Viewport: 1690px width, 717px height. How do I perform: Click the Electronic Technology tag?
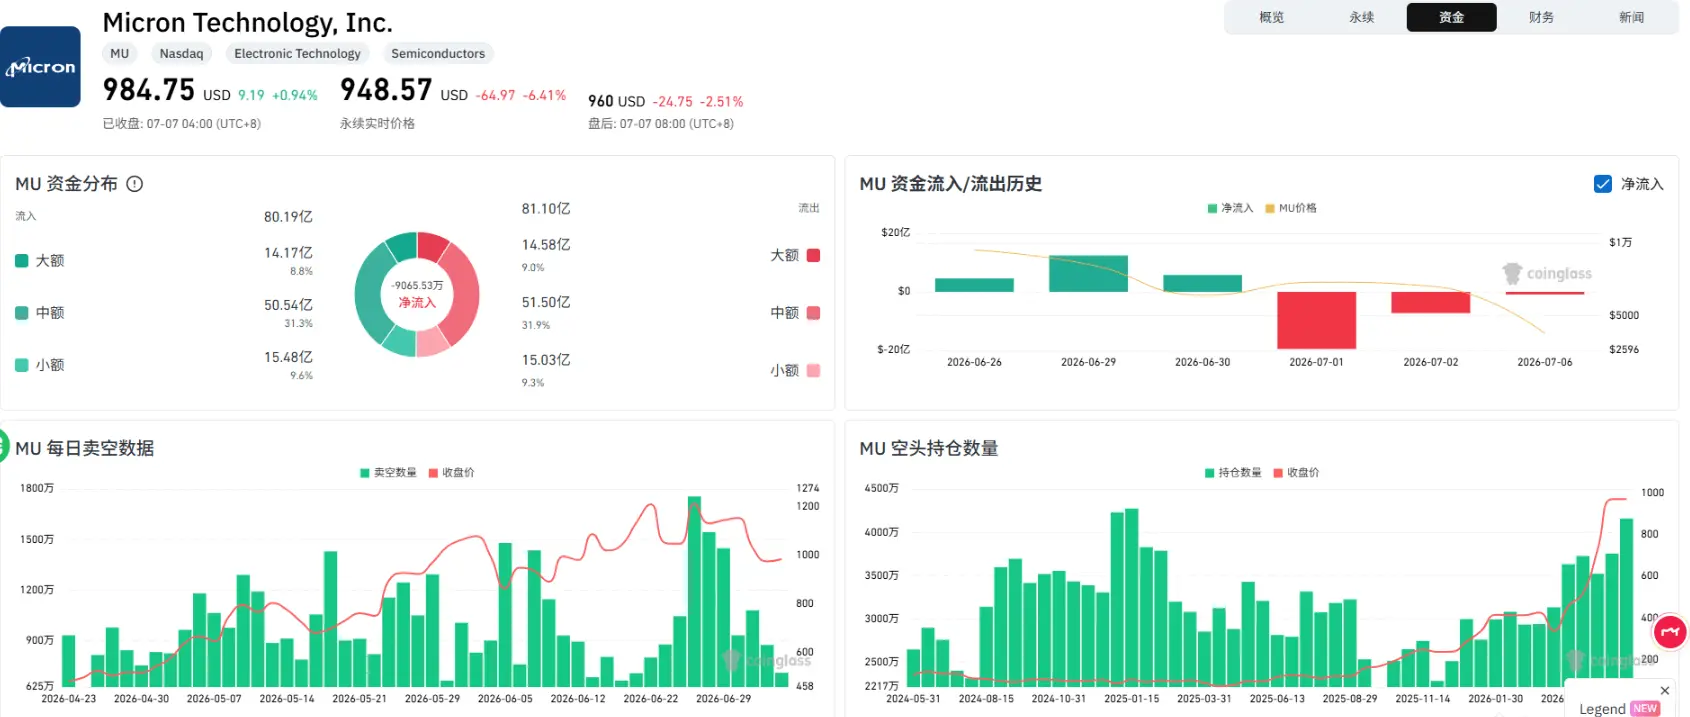pyautogui.click(x=297, y=54)
